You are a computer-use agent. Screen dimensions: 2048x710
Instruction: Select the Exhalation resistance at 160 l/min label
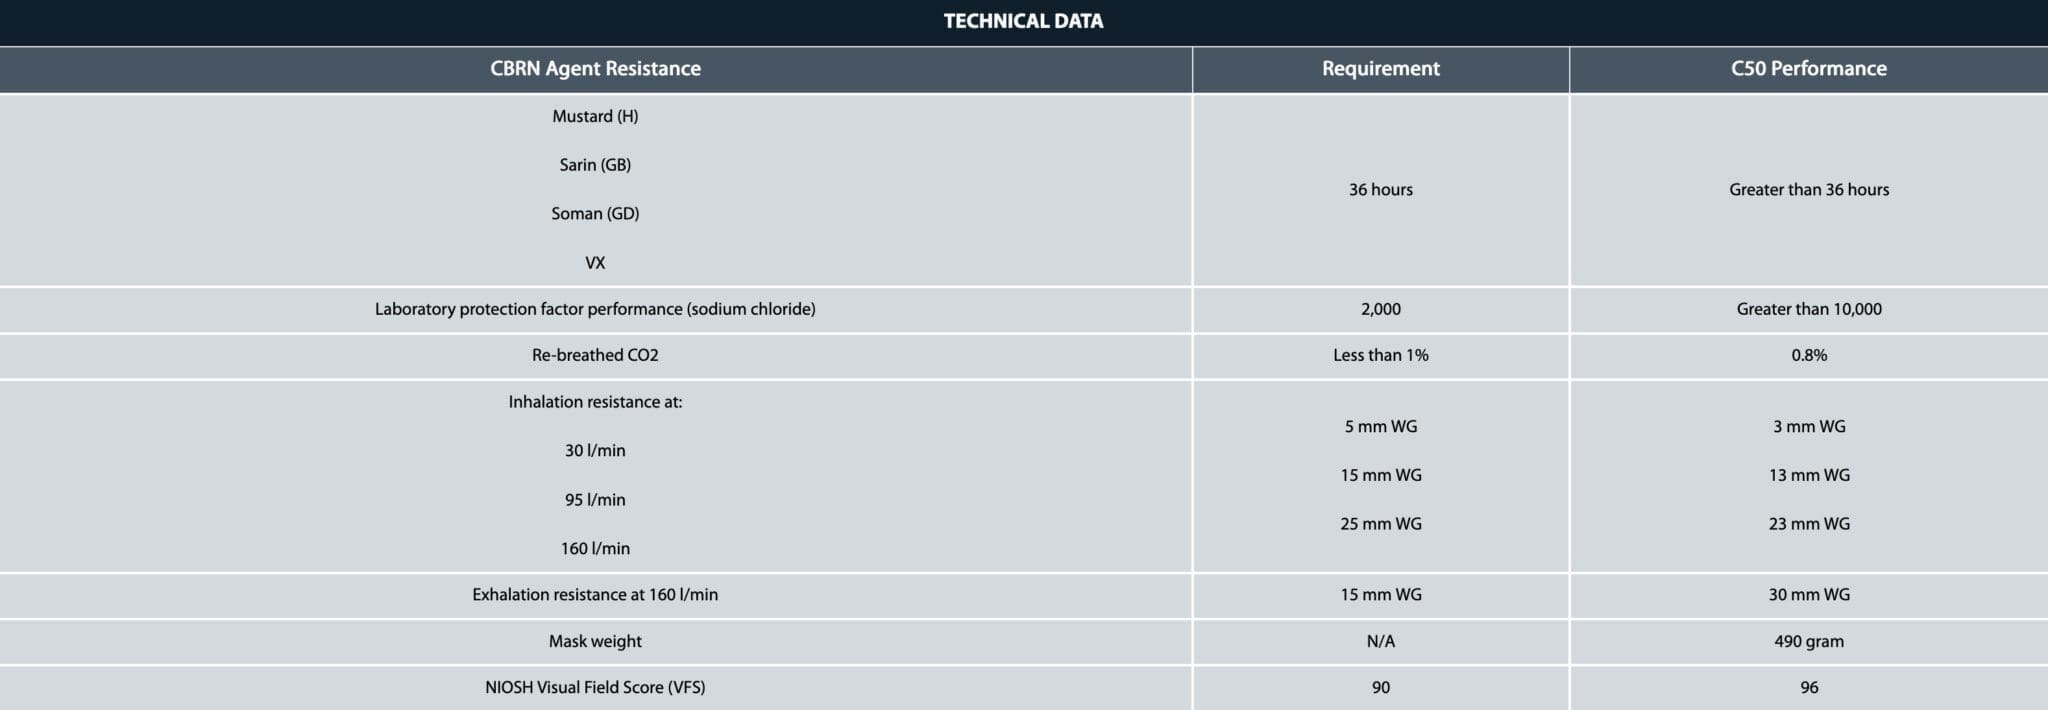[595, 595]
